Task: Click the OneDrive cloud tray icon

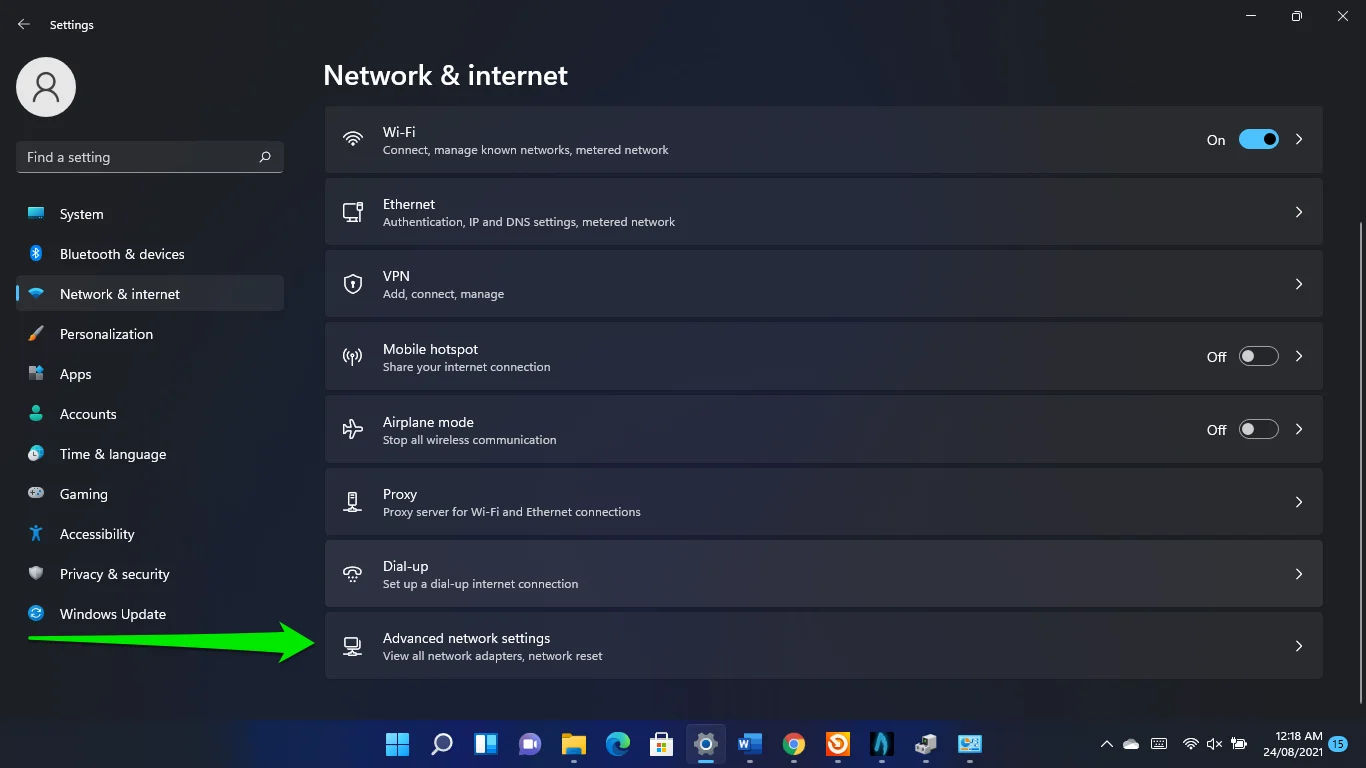Action: tap(1131, 744)
